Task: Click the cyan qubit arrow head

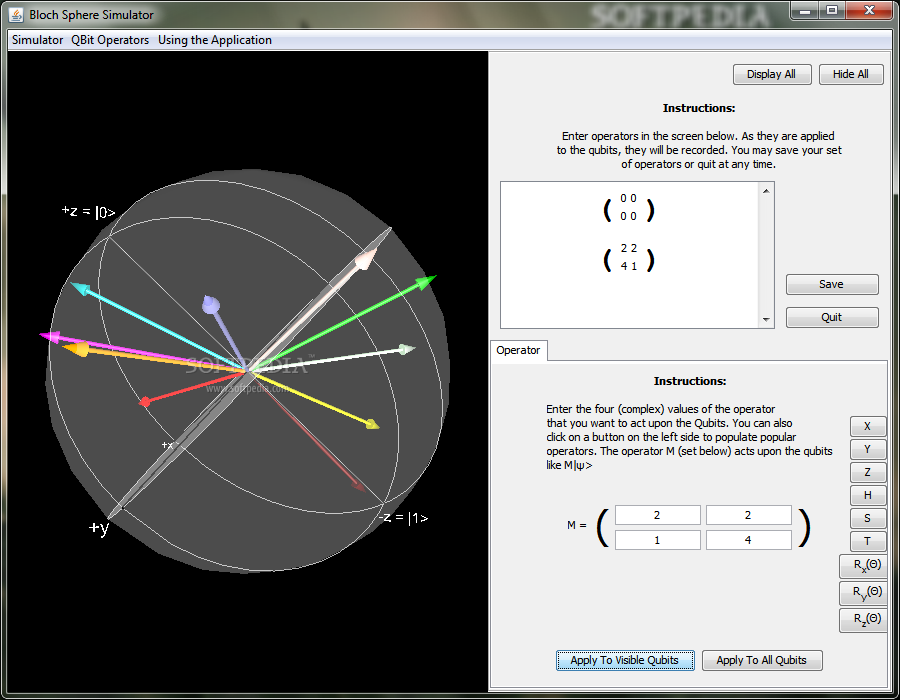Action: 80,287
